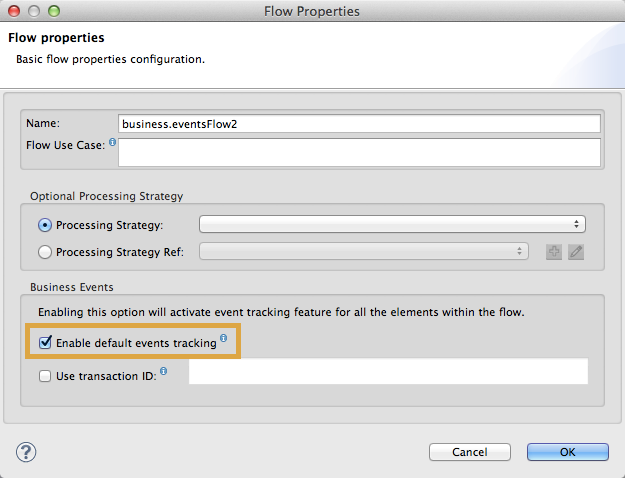Minimize the Flow Properties window

[33, 11]
